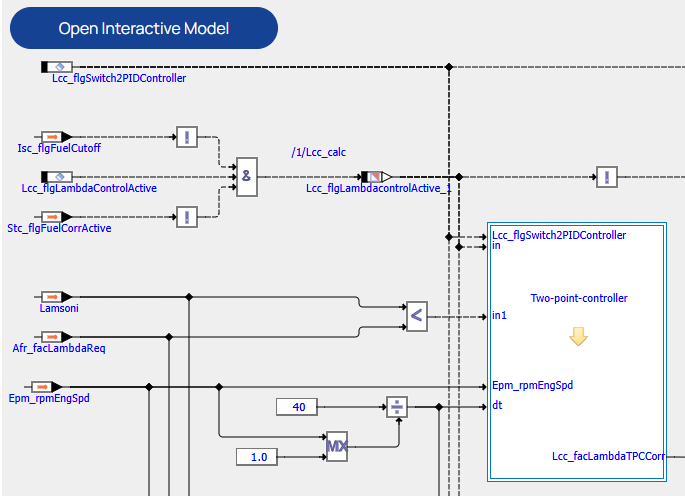Click the Stc_flgFuelCorrActive label
Viewport: 685px width, 496px height.
(59, 228)
